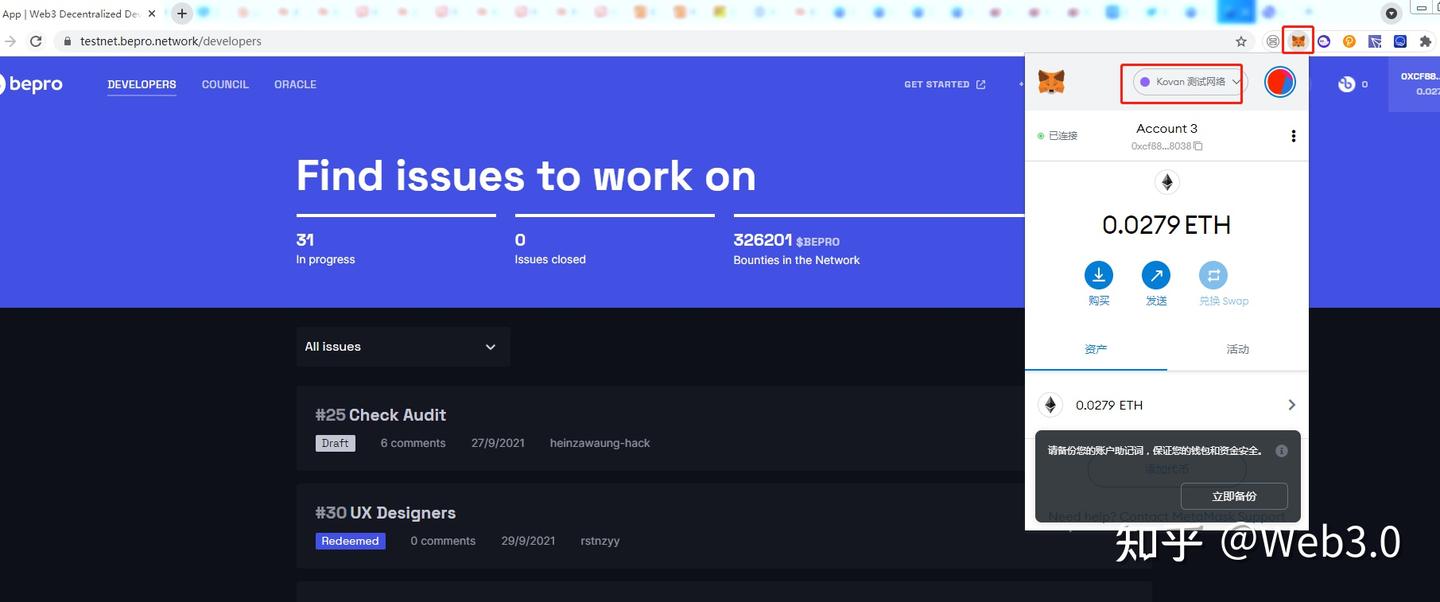Click the globe icon showing 0 in the header

(1347, 84)
